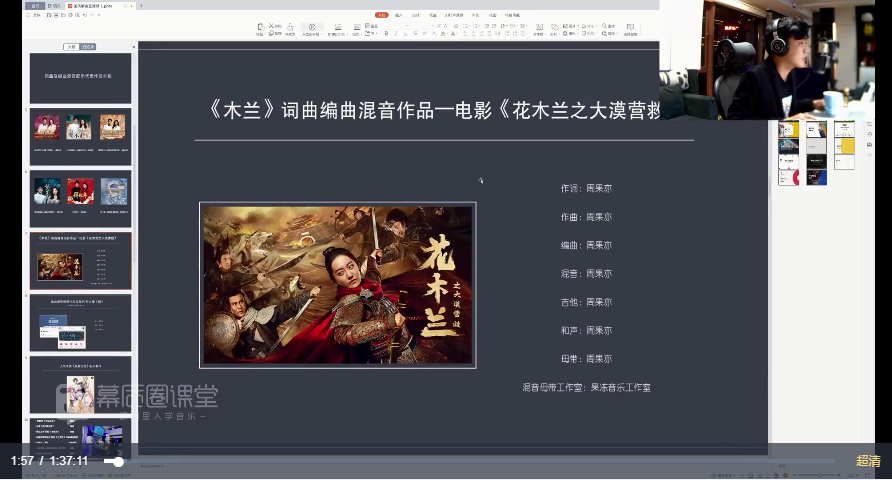Collapse the slide thumbnail panel

(x=134, y=47)
